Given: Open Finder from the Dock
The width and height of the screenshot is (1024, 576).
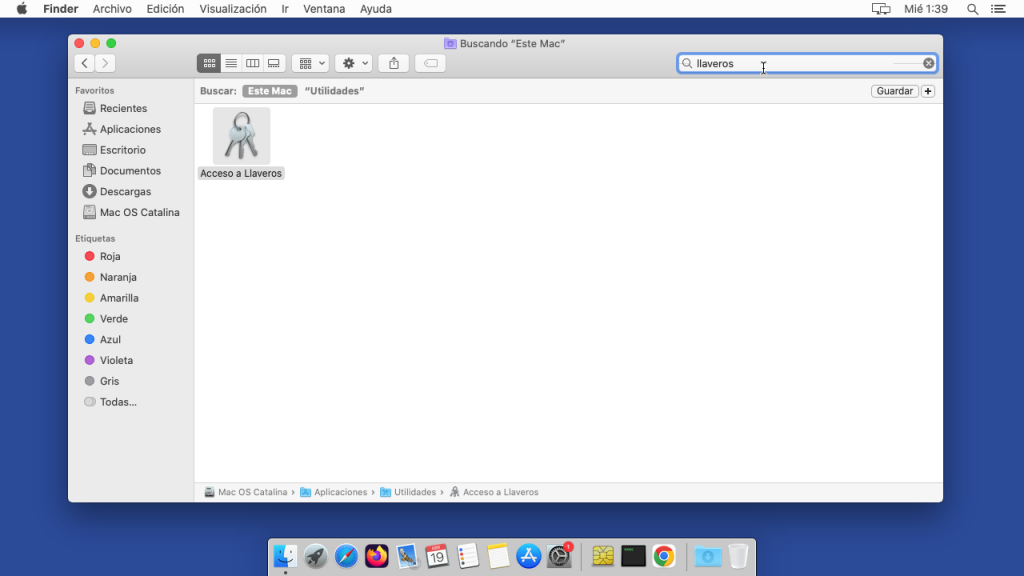Looking at the screenshot, I should tap(285, 556).
